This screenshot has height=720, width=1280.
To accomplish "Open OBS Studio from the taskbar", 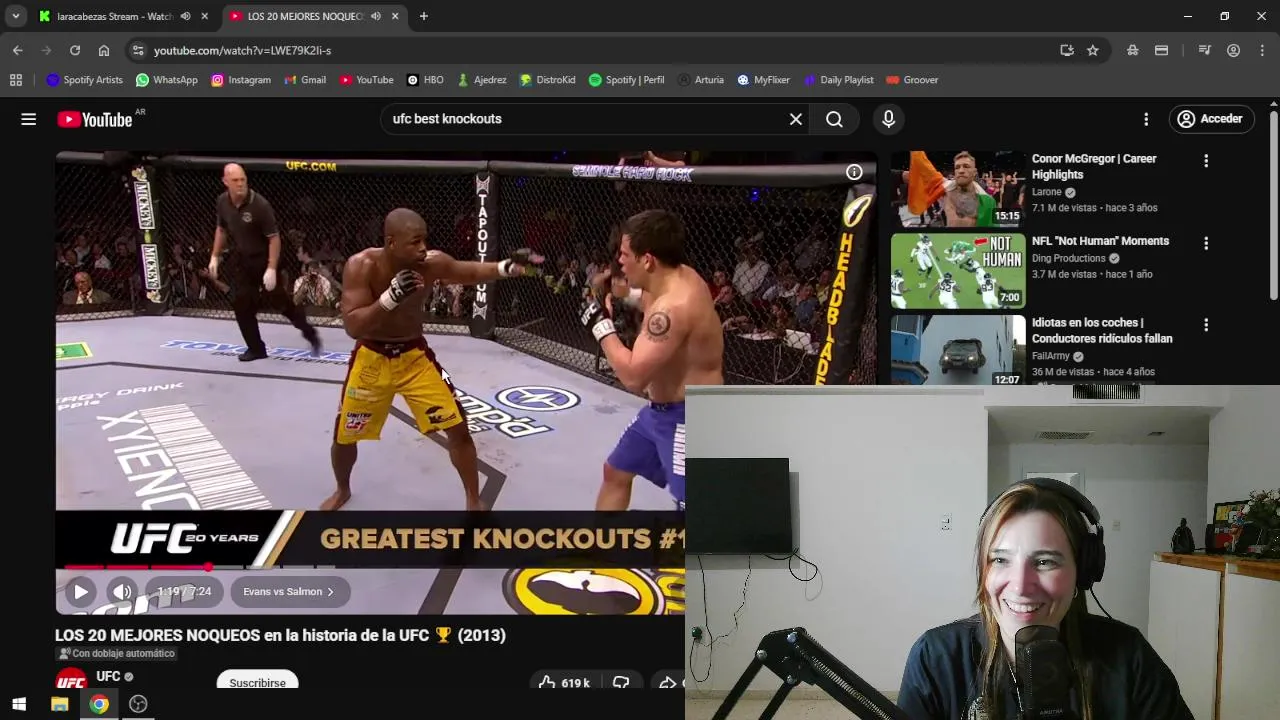I will click(x=138, y=704).
